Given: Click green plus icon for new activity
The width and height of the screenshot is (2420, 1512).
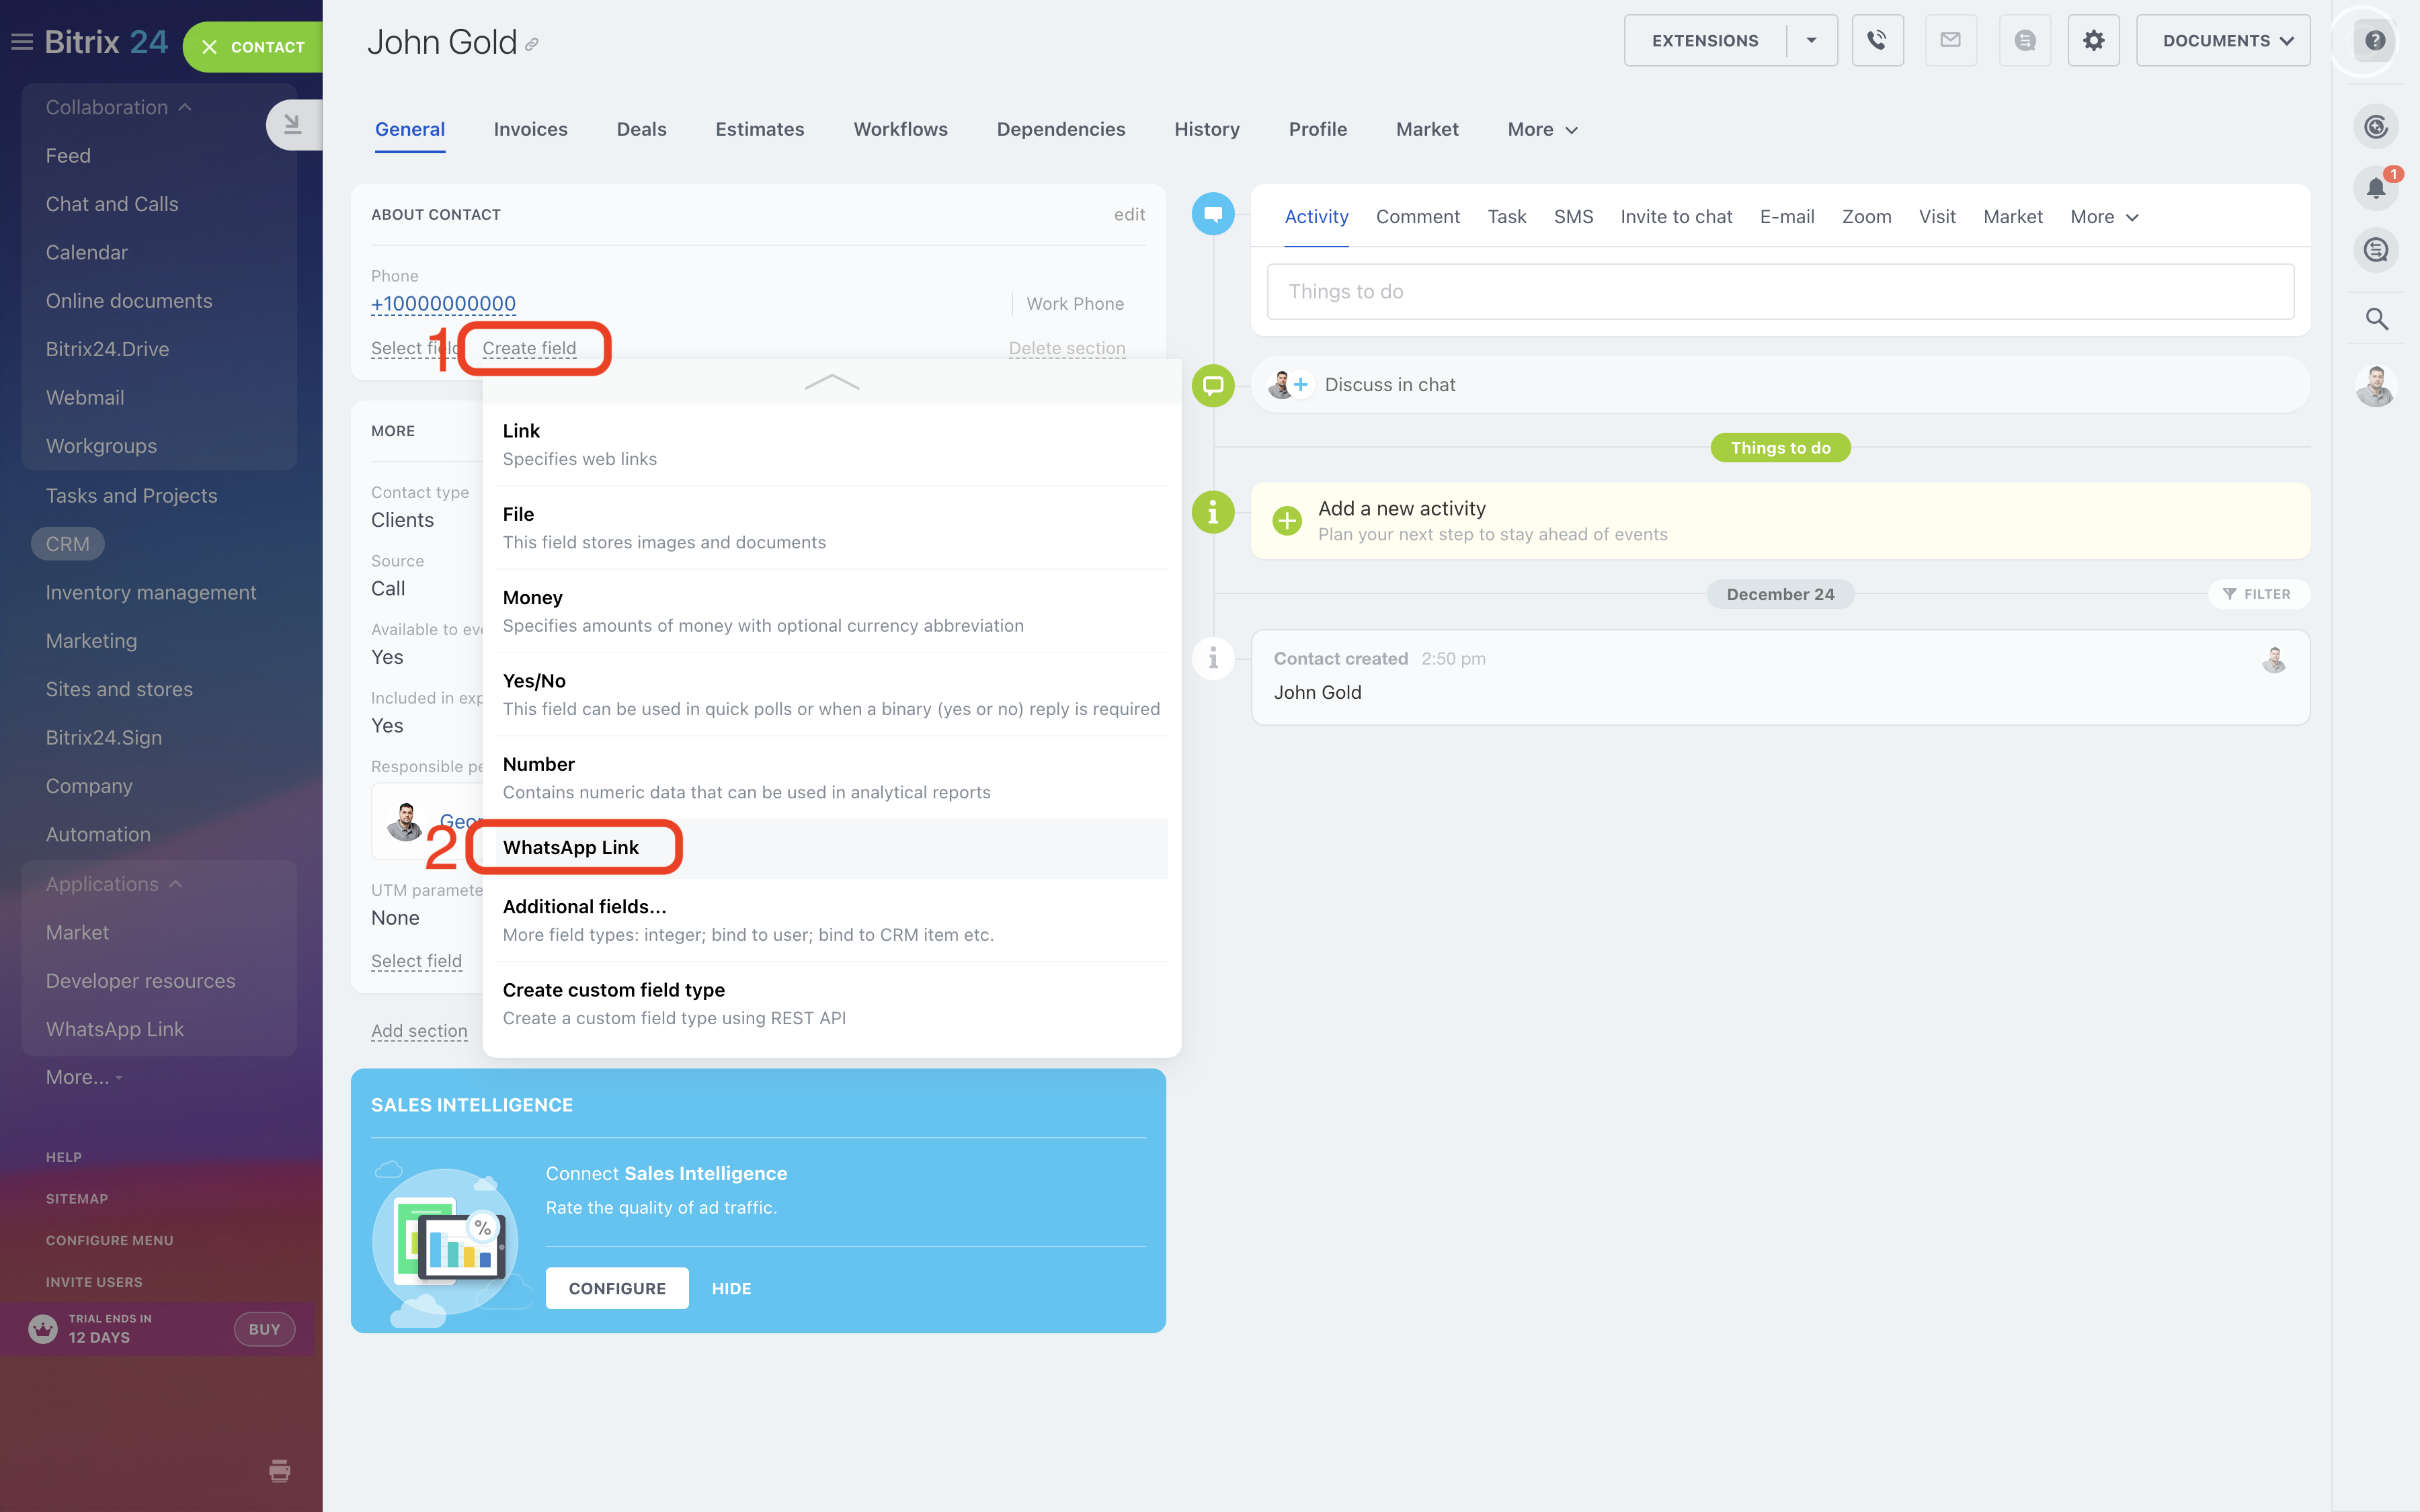Looking at the screenshot, I should pos(1287,520).
